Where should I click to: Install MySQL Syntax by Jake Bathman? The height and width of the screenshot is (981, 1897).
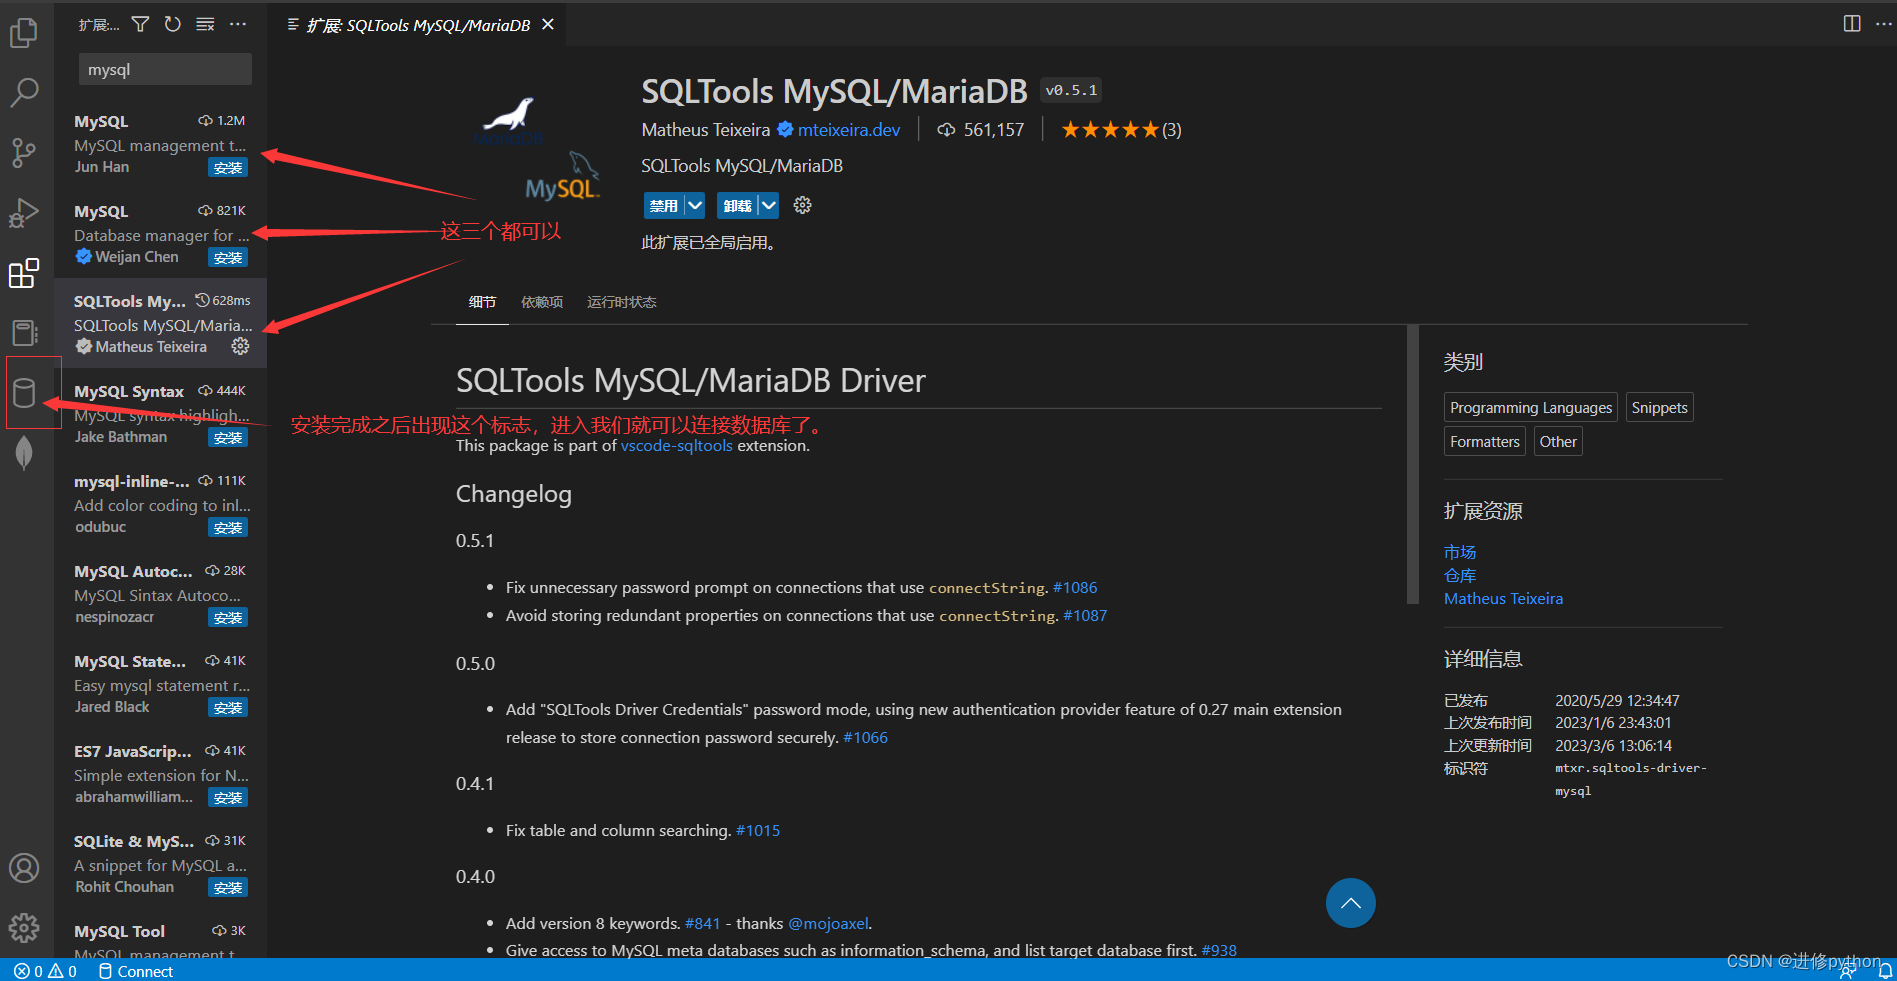(228, 438)
